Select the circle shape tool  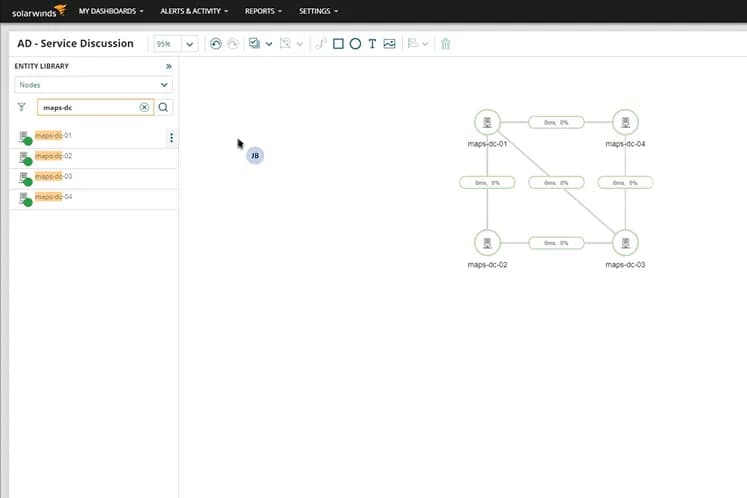[355, 44]
